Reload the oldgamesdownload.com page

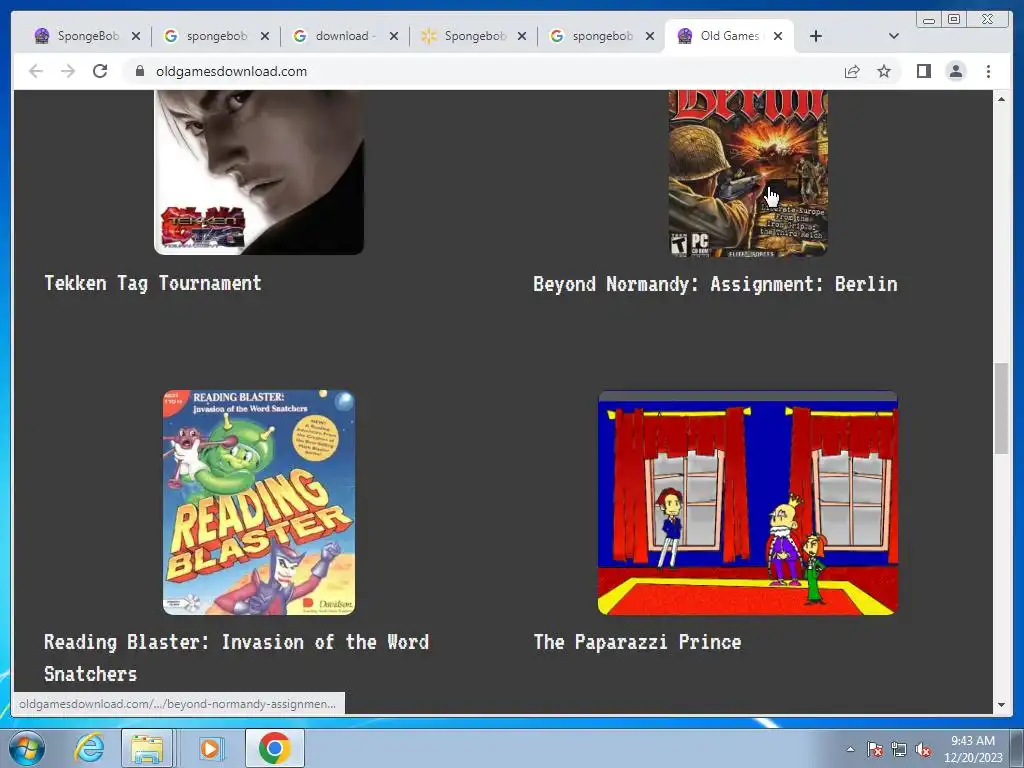coord(100,71)
